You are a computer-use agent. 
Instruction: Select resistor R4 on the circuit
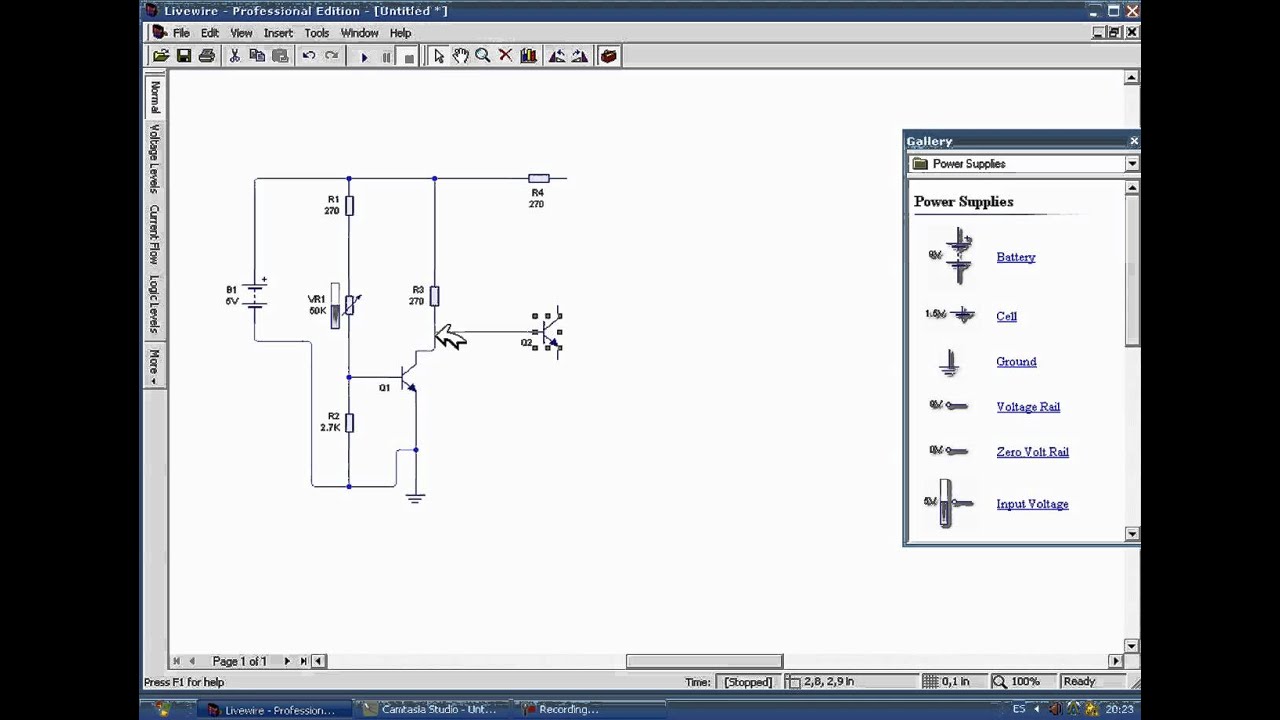point(538,178)
